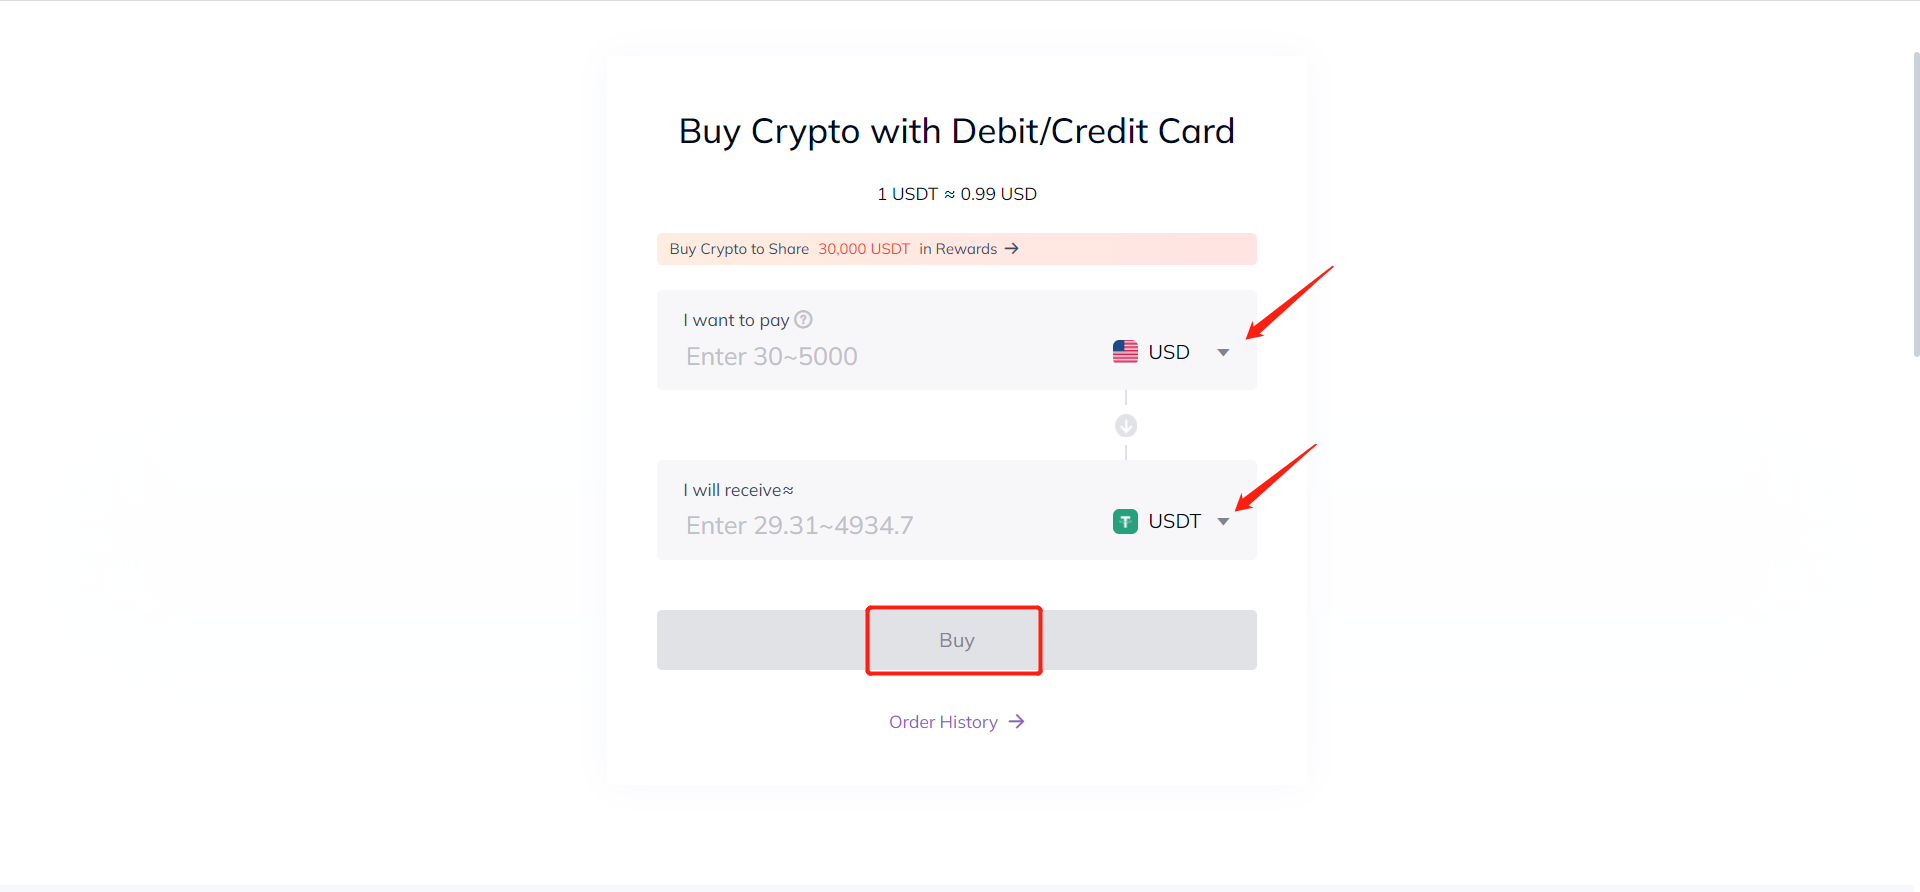Expand the USD currency dropdown arrow

(x=1223, y=352)
